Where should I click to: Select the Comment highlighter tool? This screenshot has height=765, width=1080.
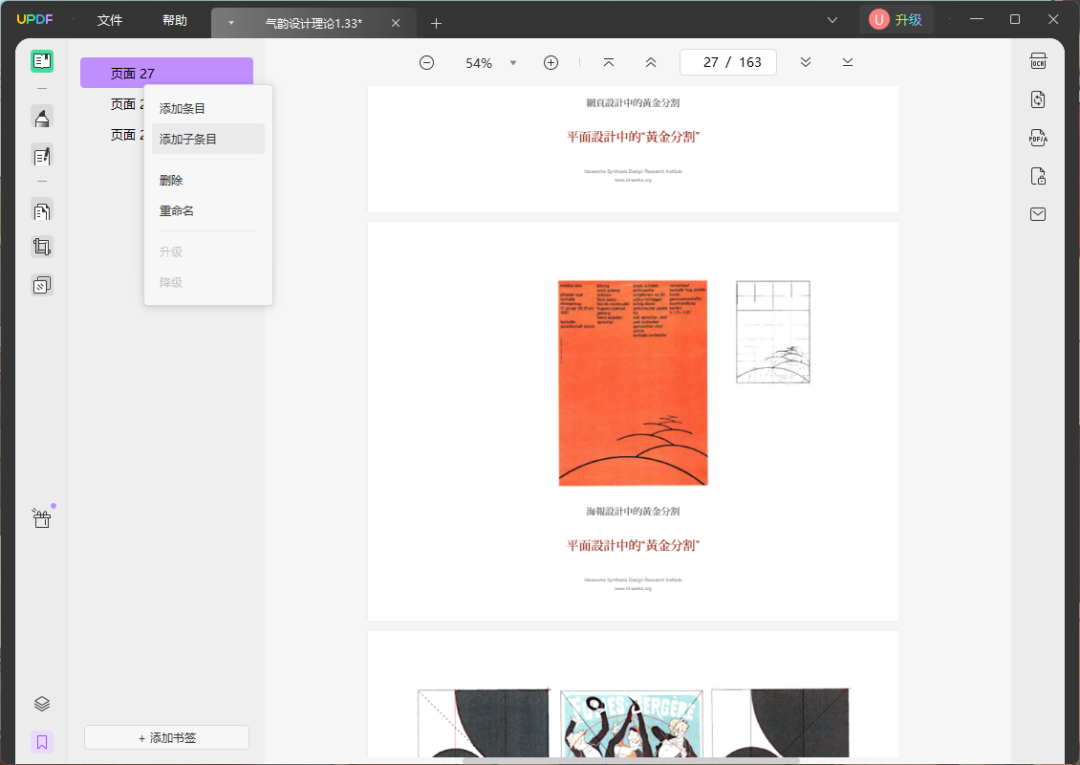(x=41, y=119)
